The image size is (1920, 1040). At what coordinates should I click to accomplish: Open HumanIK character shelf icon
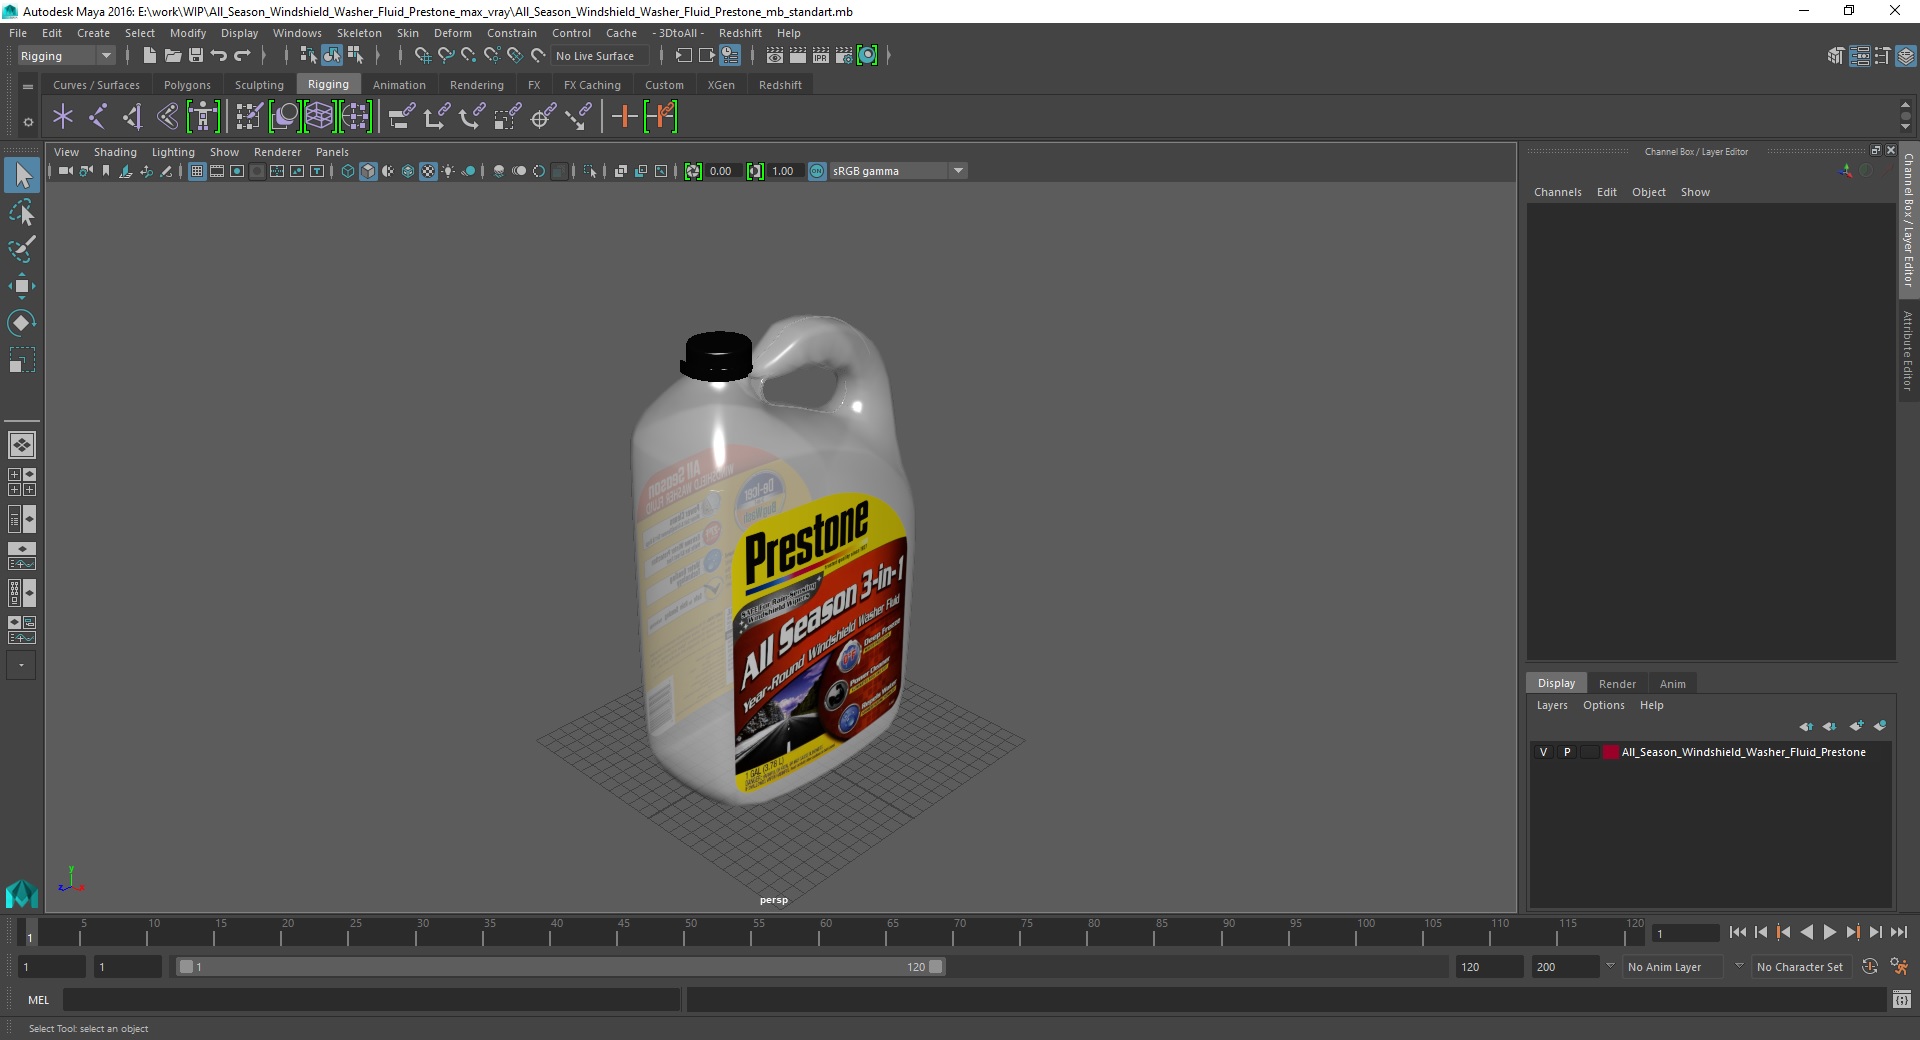click(x=203, y=117)
